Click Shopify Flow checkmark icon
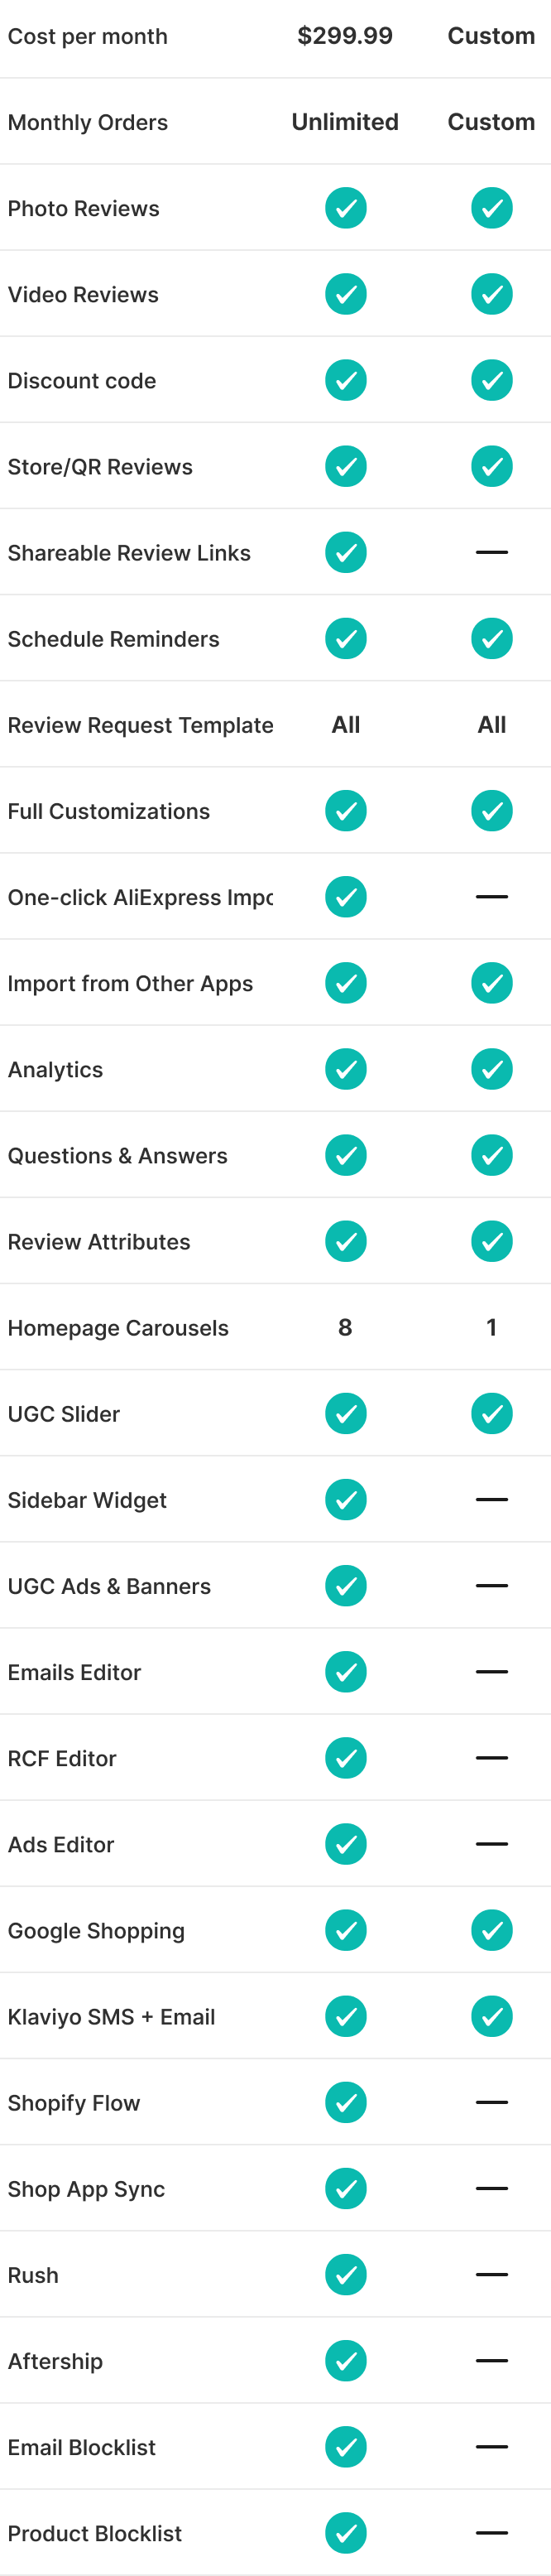 [x=345, y=2102]
